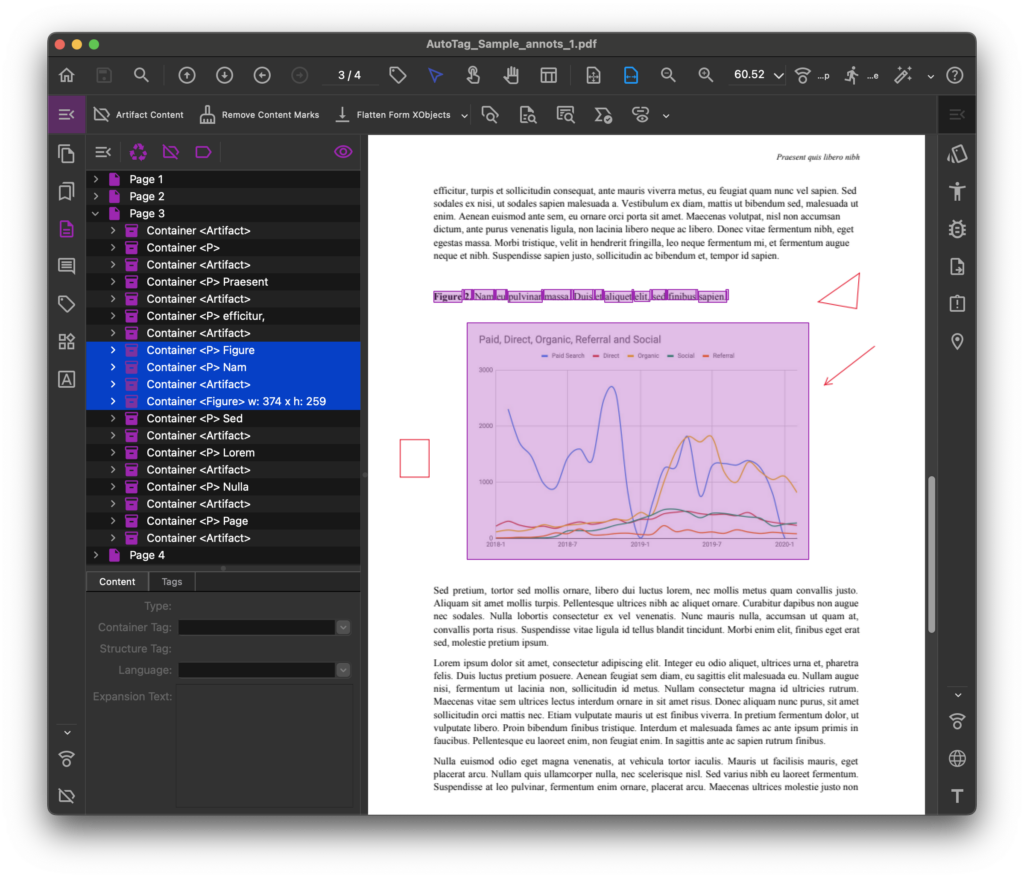Click the chart figure in the document
The height and width of the screenshot is (878, 1024).
point(638,441)
